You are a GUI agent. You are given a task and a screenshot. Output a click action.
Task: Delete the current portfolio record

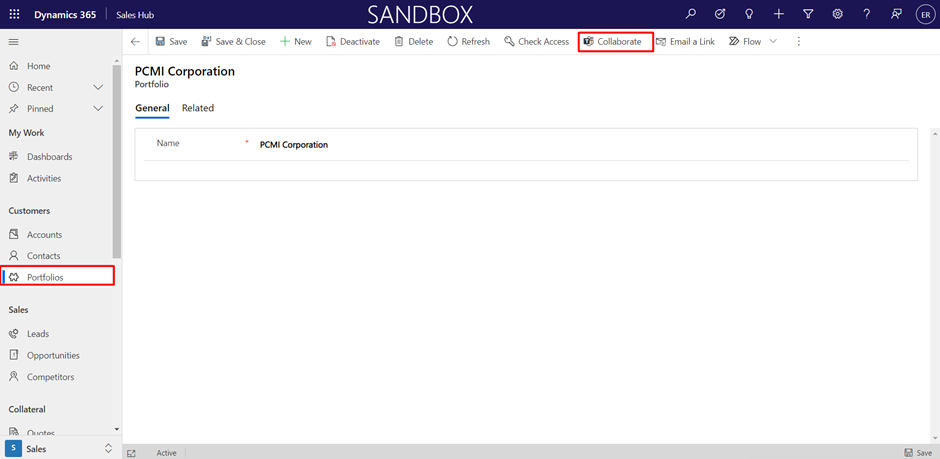(x=414, y=42)
